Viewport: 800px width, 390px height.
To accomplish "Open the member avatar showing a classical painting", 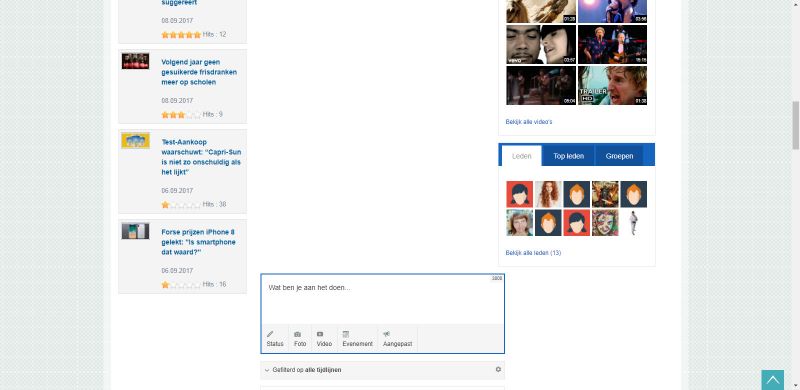I will click(x=605, y=194).
